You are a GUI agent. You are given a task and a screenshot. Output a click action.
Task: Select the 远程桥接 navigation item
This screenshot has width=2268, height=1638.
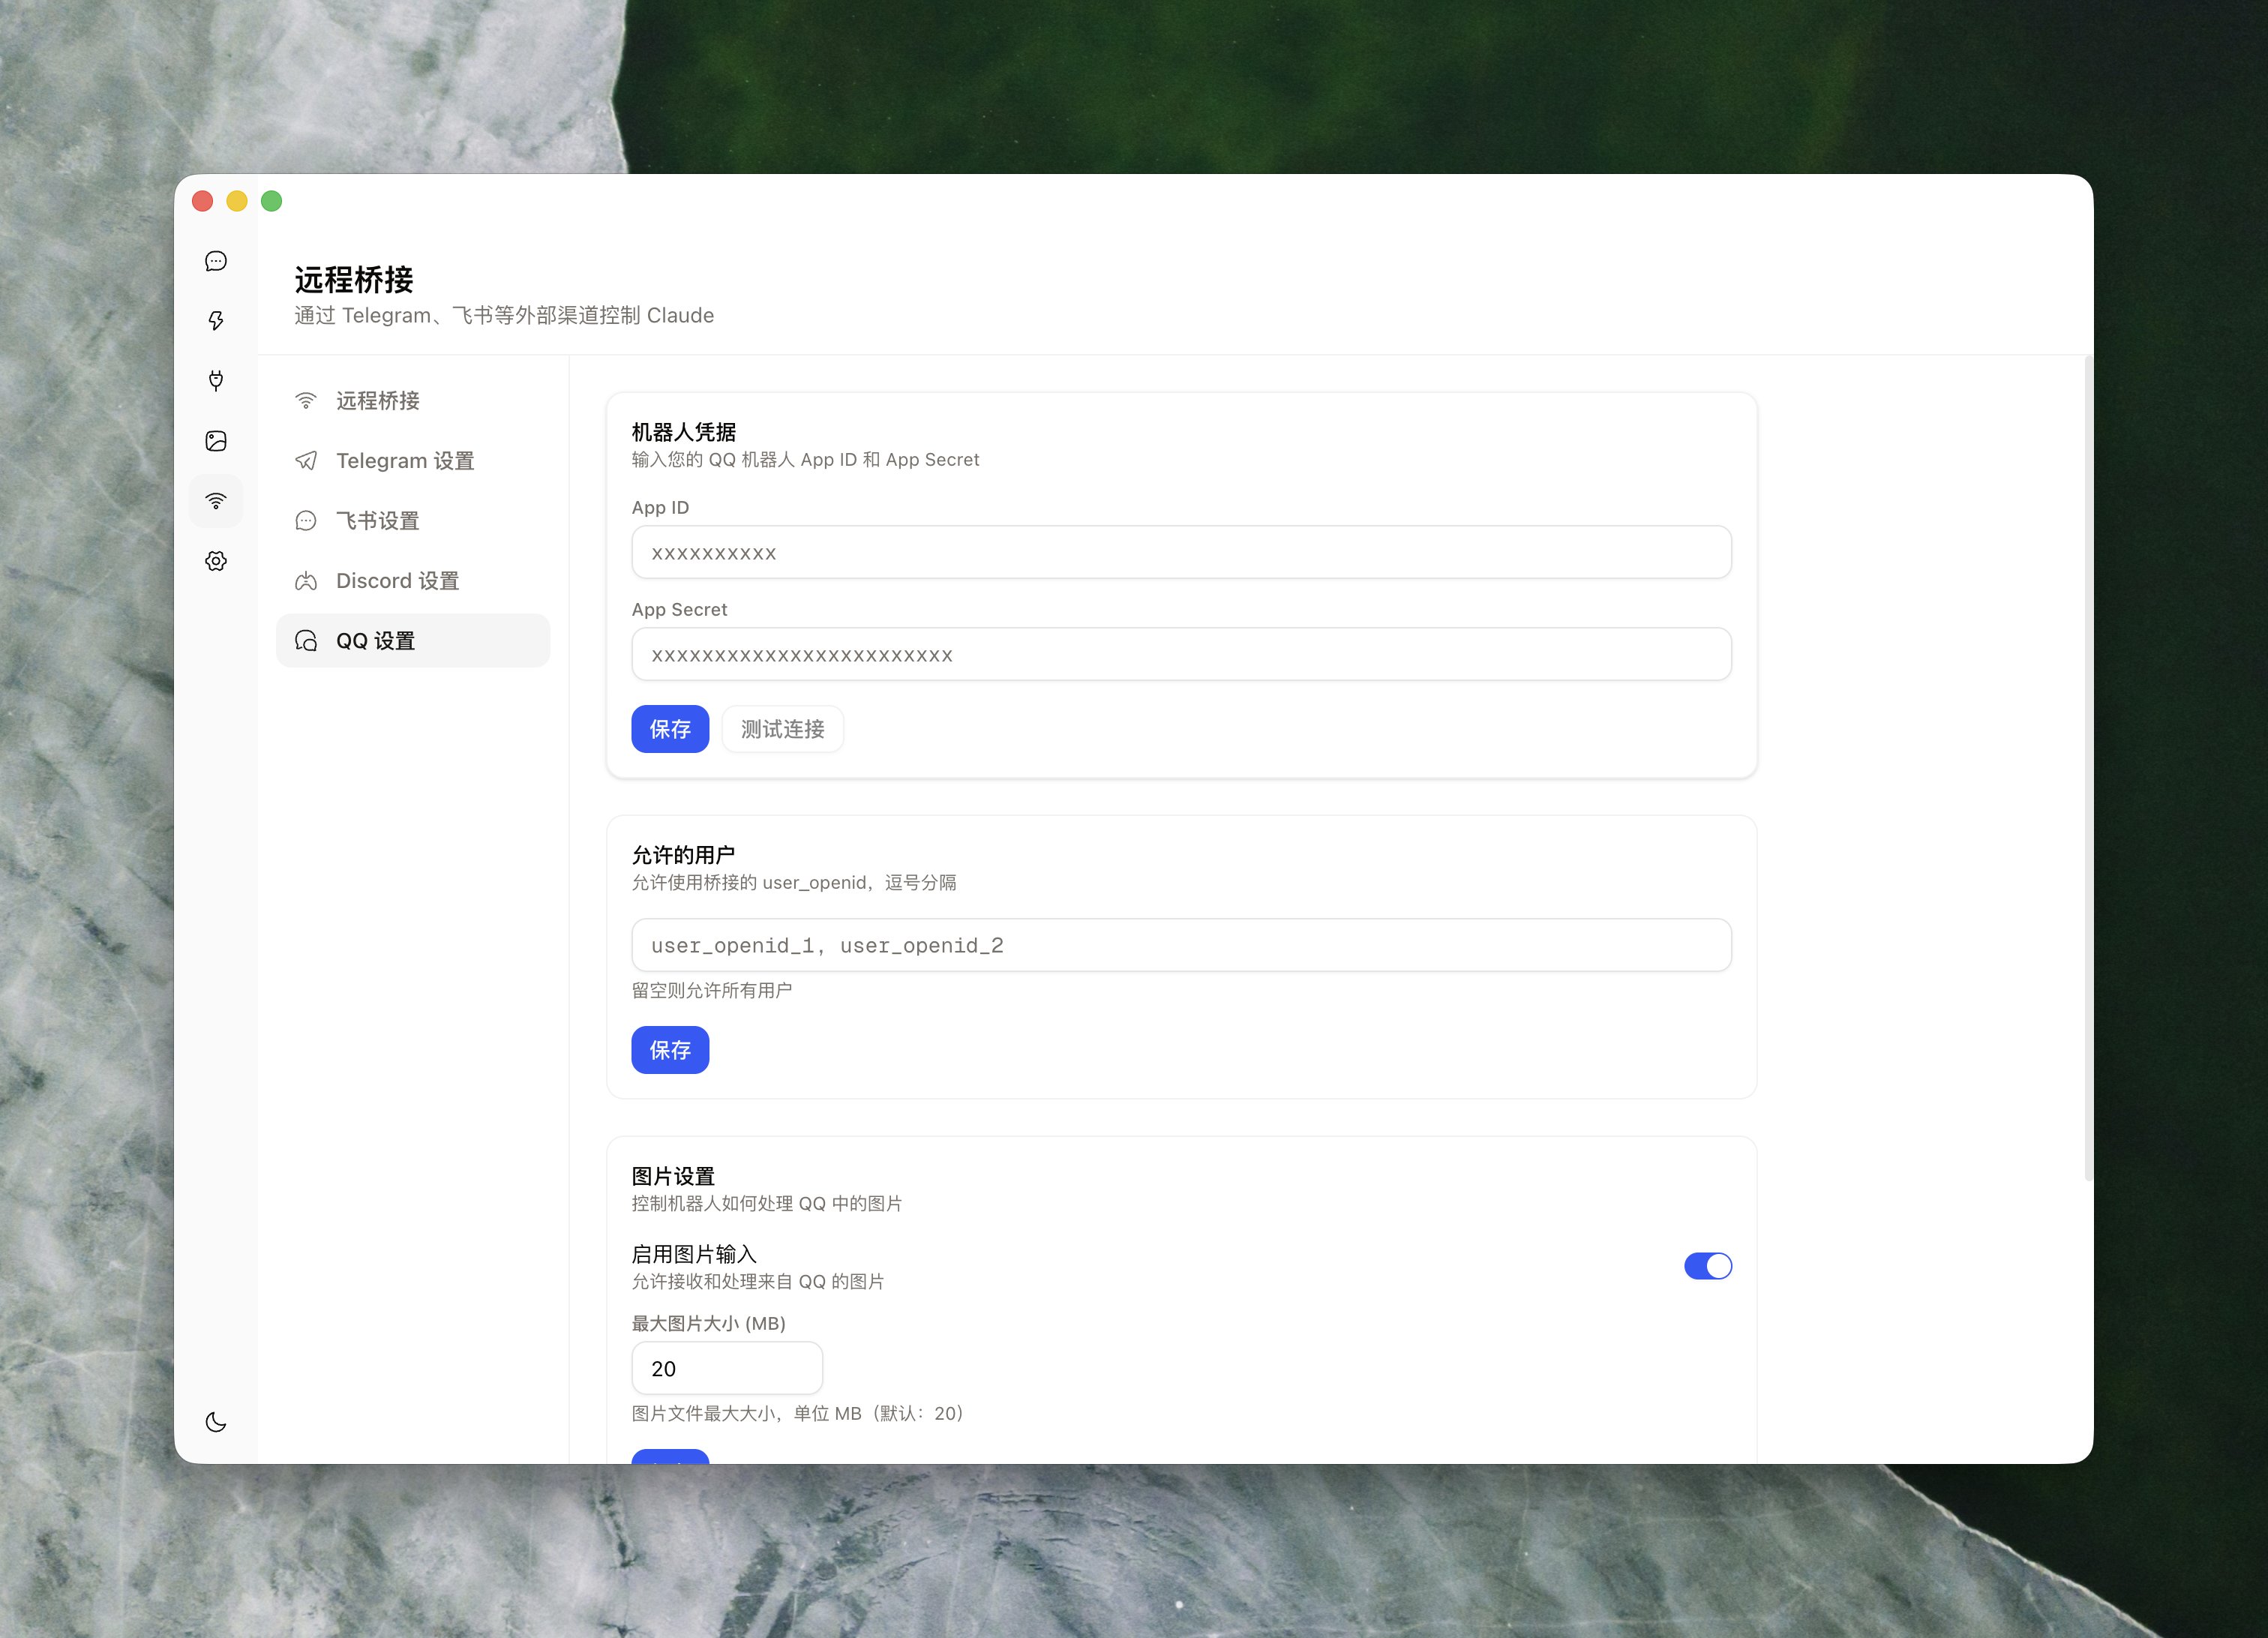click(378, 401)
